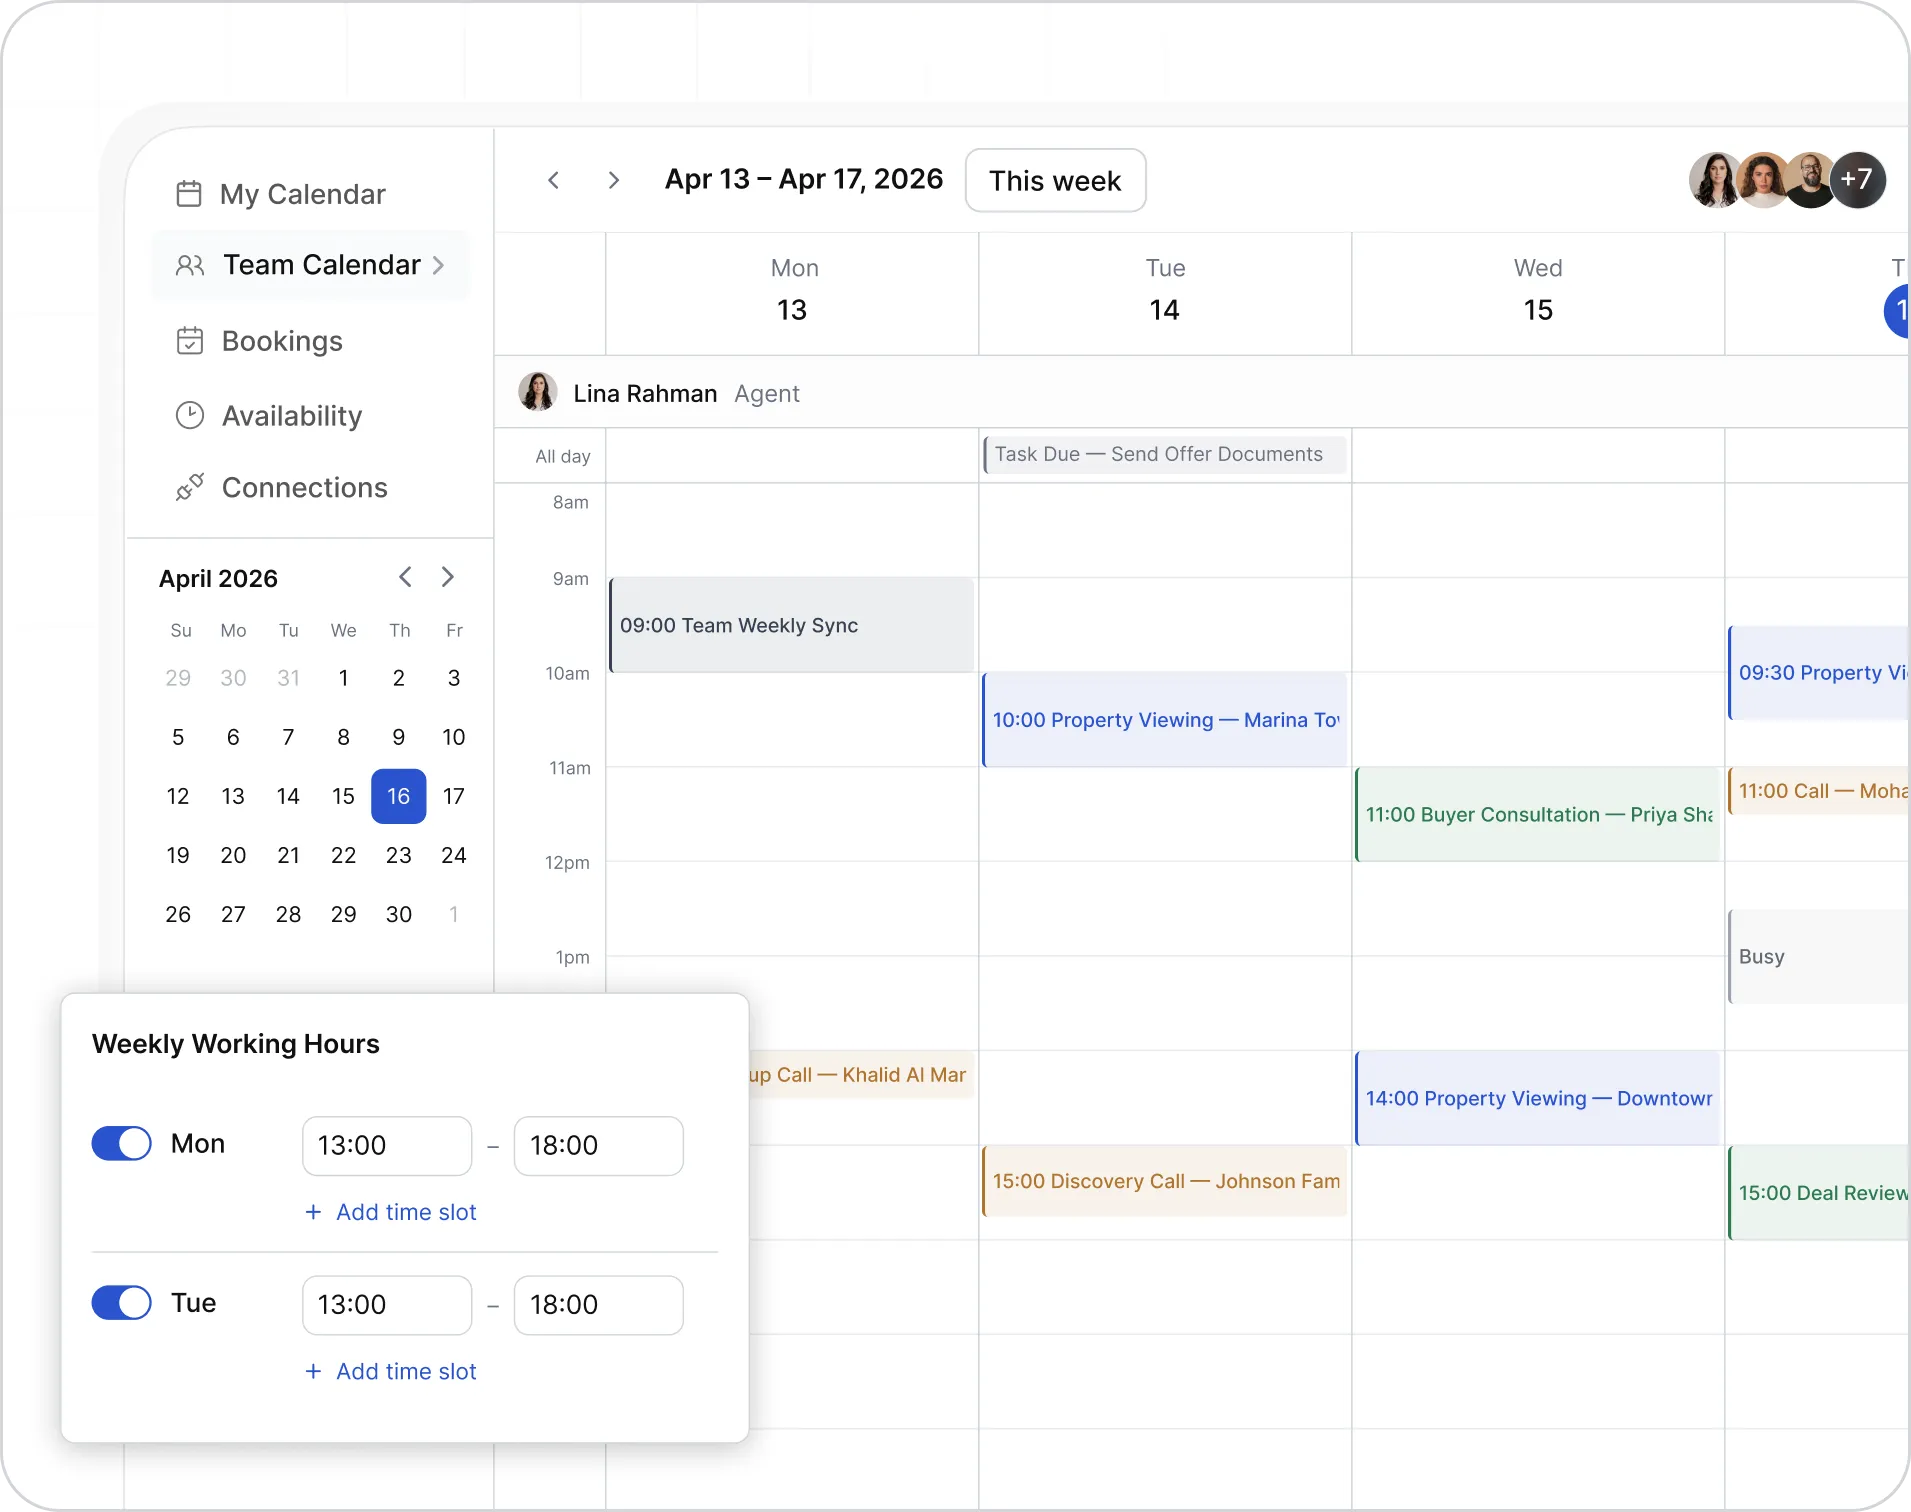This screenshot has width=1911, height=1512.
Task: Add time slot for Tue
Action: 391,1371
